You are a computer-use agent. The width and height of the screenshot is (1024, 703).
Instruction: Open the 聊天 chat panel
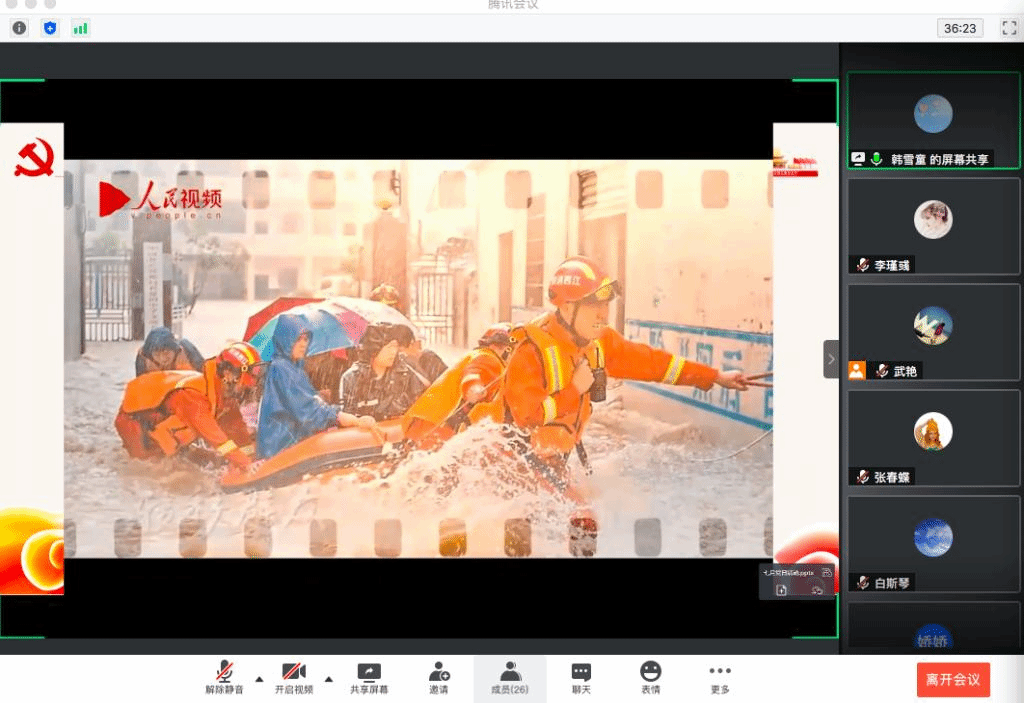click(581, 678)
